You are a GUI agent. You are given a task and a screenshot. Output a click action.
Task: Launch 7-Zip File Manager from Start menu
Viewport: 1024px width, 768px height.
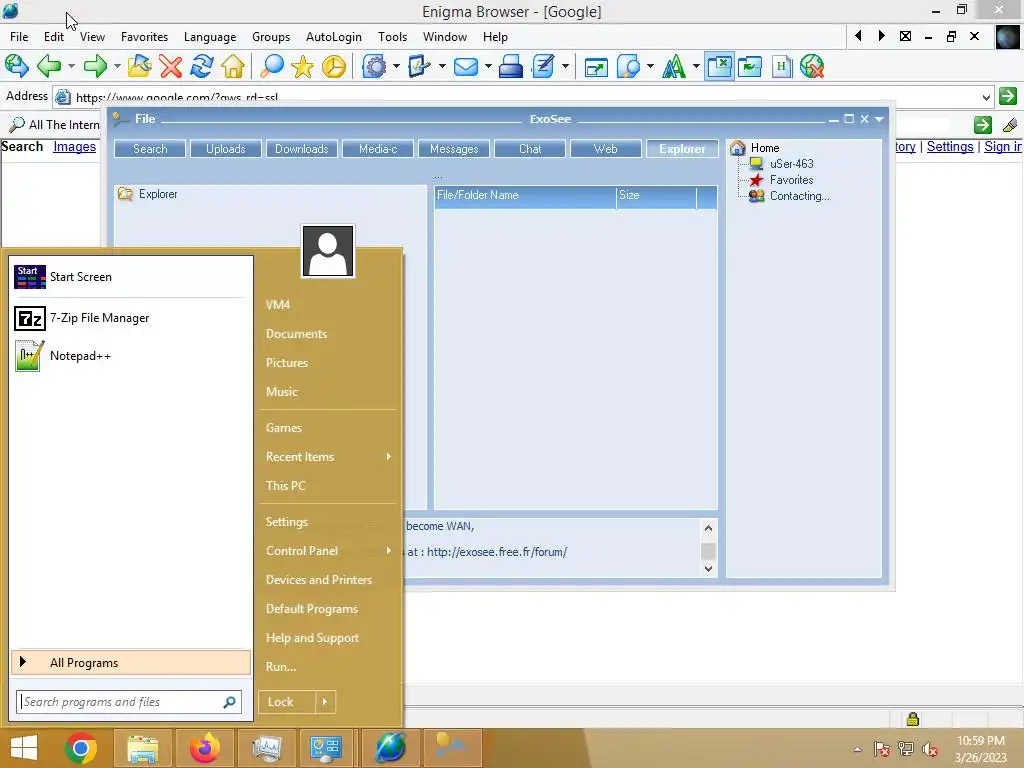[x=131, y=318]
